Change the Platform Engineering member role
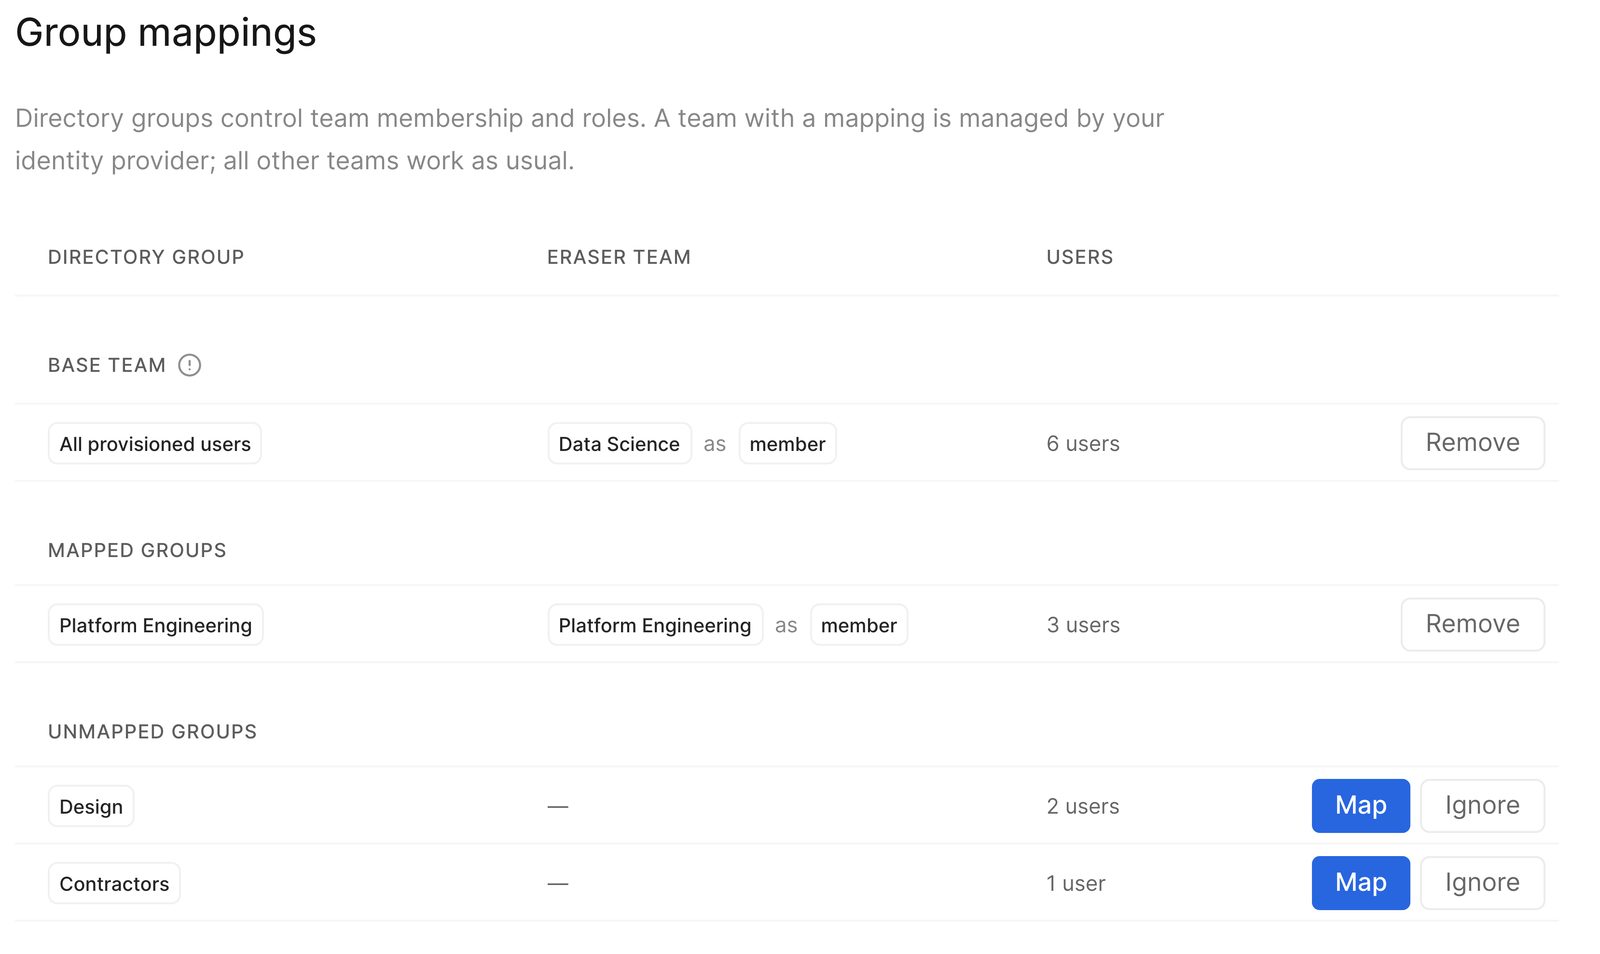The image size is (1600, 954). coord(859,625)
